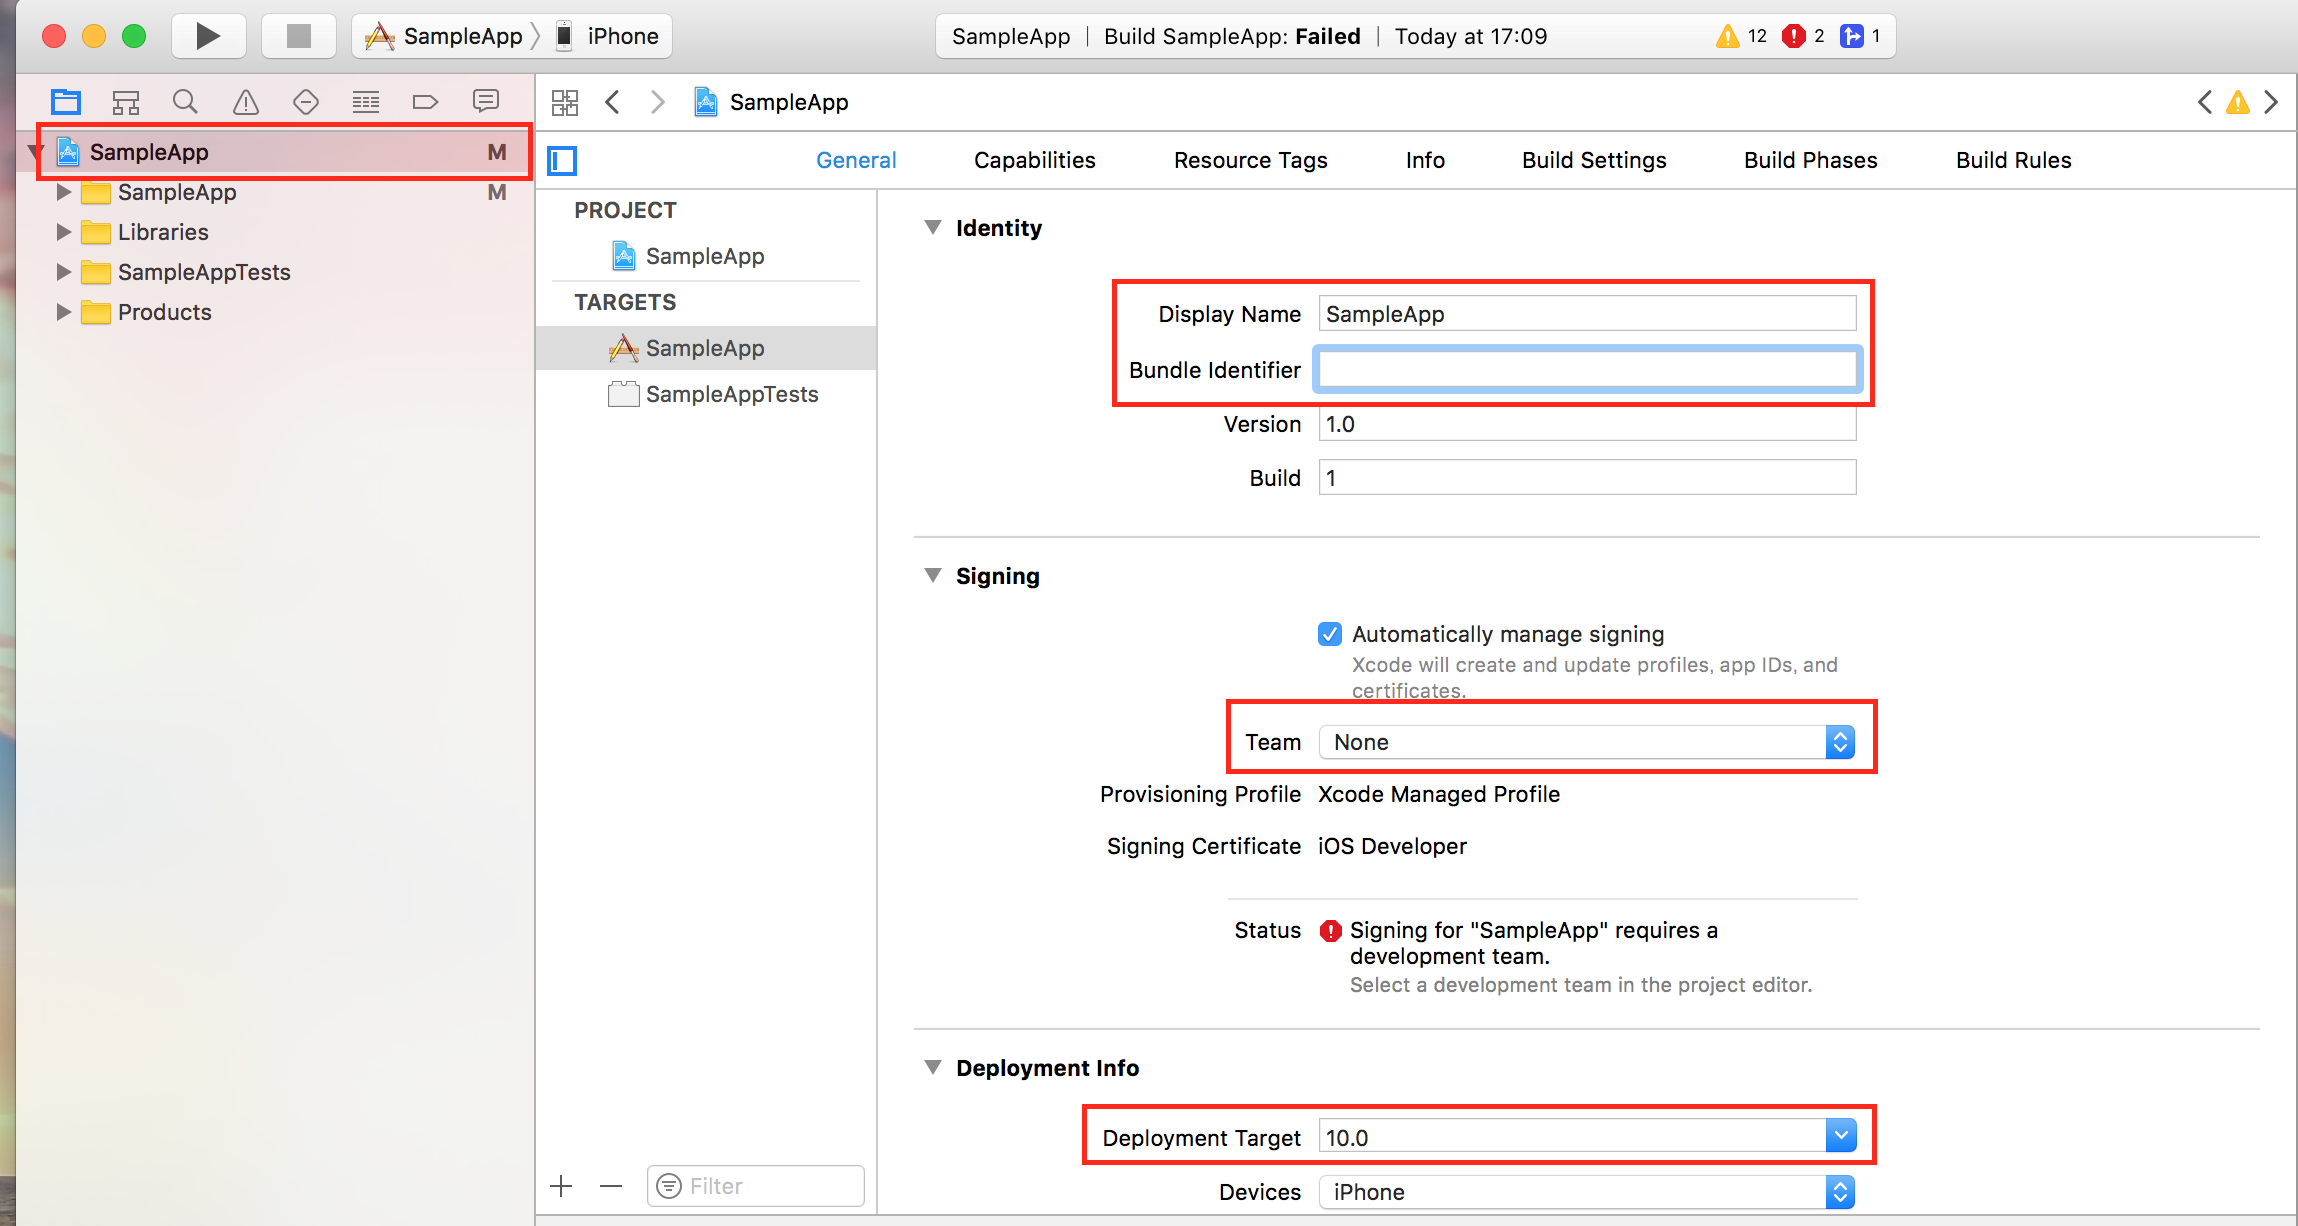The width and height of the screenshot is (2298, 1226).
Task: Select the Products folder row
Action: 274,312
